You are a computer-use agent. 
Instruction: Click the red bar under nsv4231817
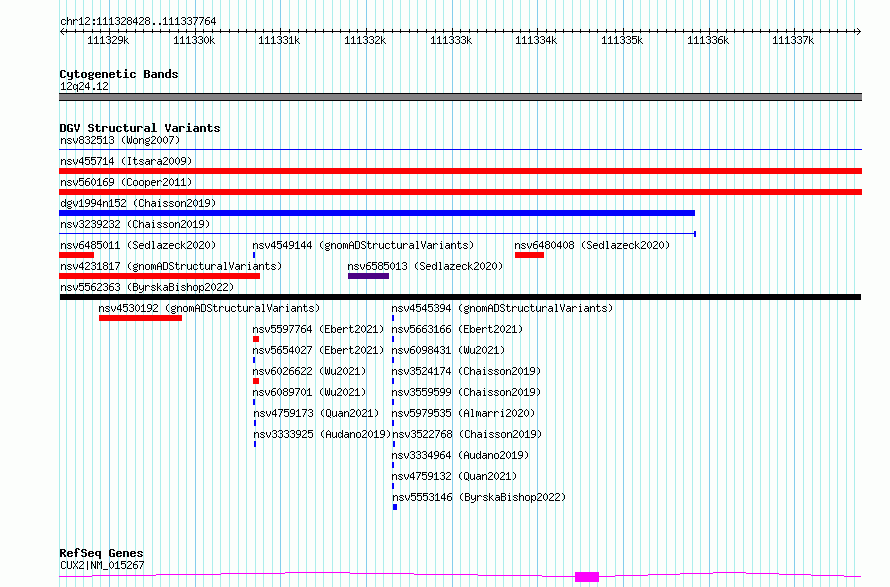[x=159, y=276]
